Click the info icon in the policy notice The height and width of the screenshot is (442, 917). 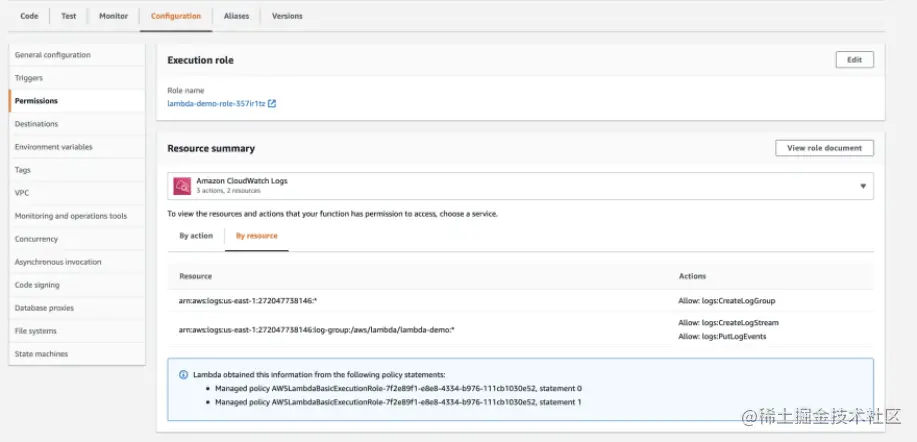pyautogui.click(x=184, y=374)
